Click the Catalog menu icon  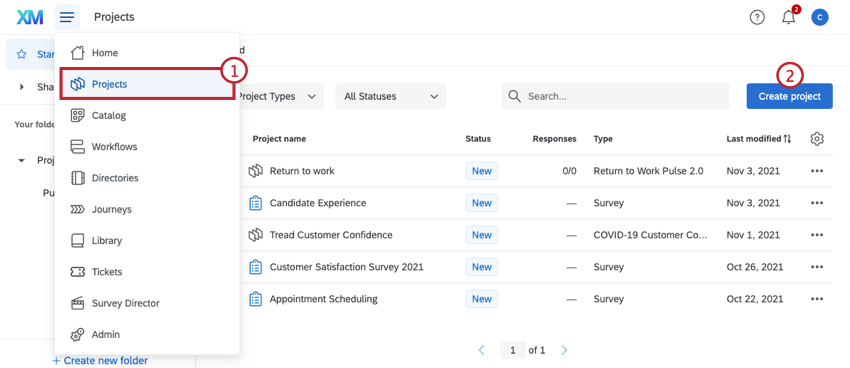(x=78, y=115)
